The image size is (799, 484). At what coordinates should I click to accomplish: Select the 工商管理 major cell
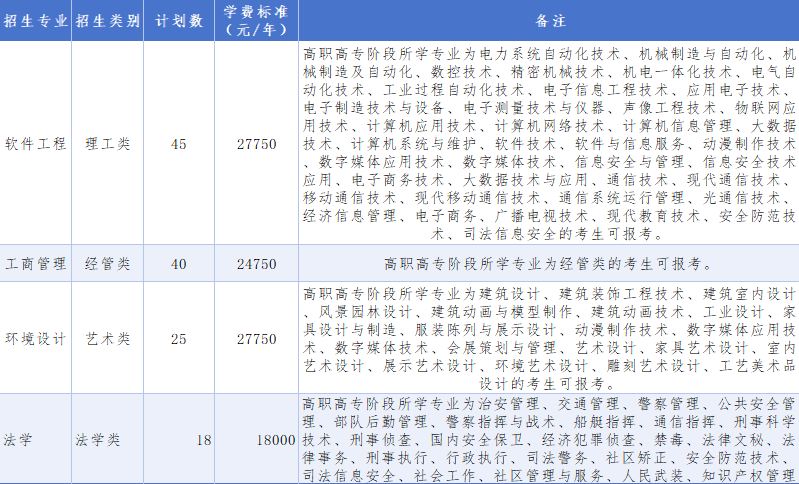point(34,264)
